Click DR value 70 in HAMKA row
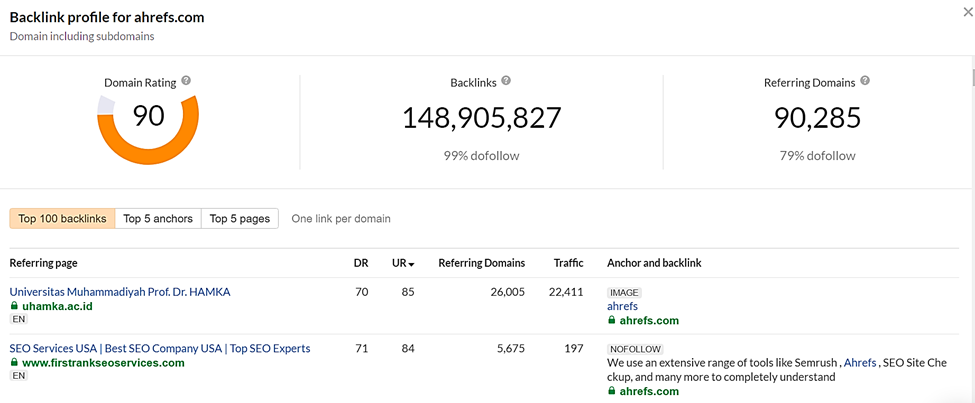This screenshot has width=975, height=403. tap(361, 292)
